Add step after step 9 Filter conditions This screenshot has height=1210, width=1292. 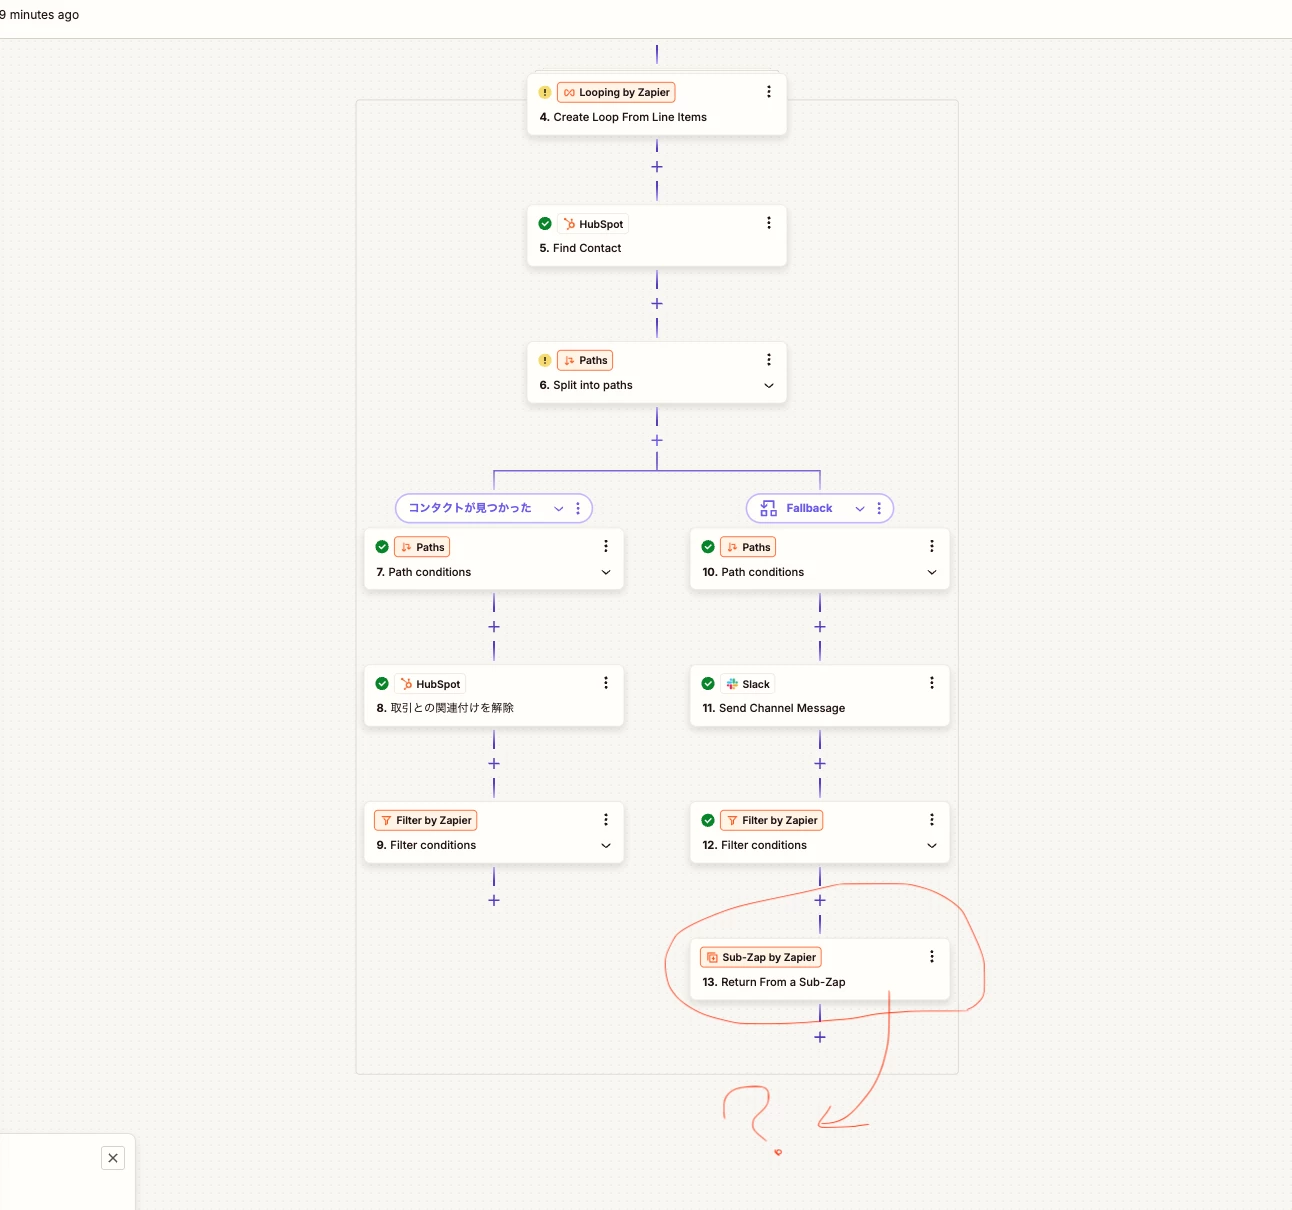(494, 900)
